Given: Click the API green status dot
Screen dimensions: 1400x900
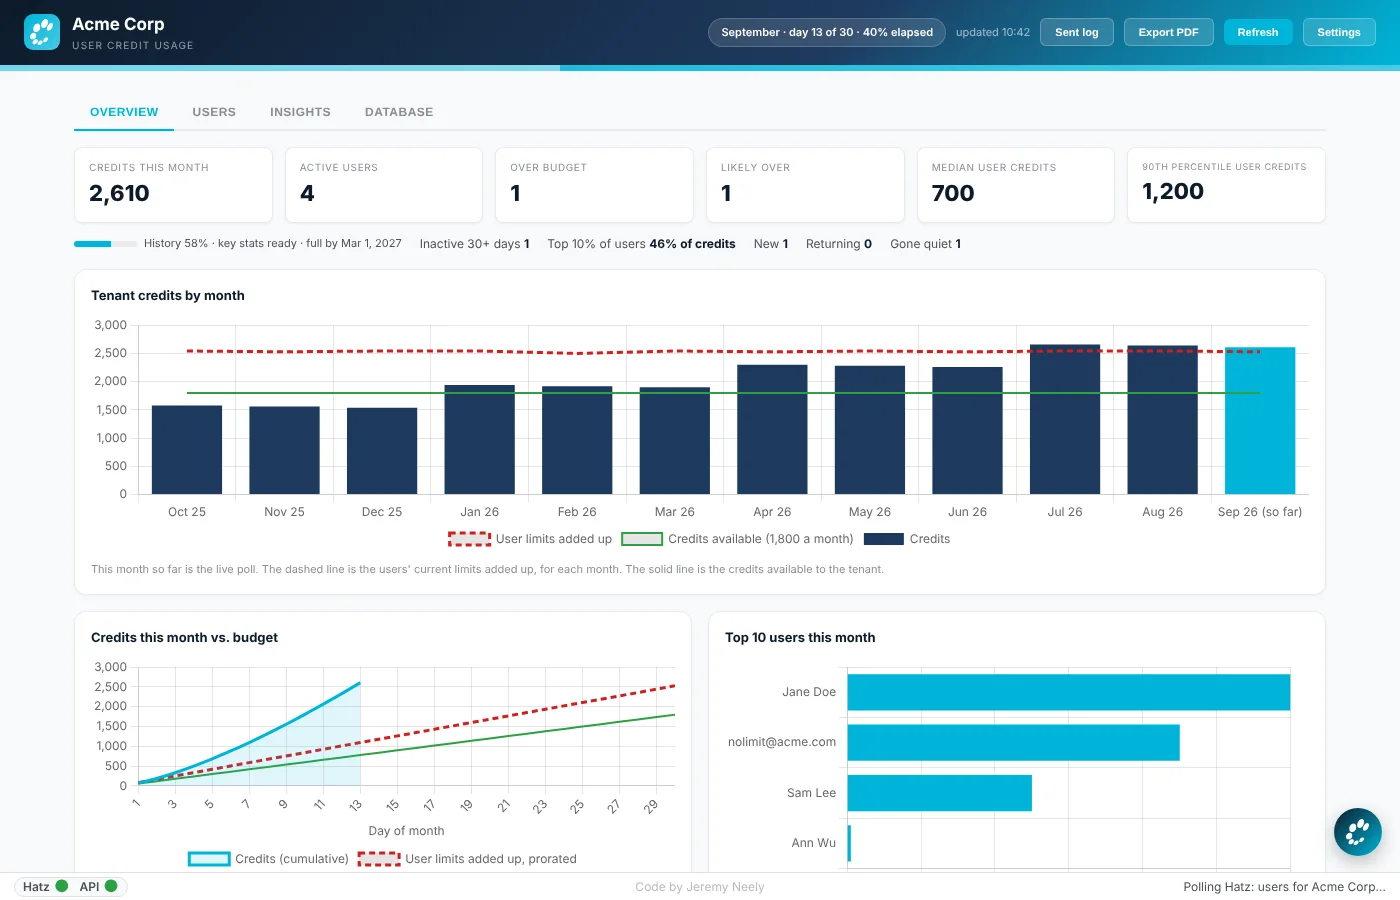Looking at the screenshot, I should click(111, 886).
